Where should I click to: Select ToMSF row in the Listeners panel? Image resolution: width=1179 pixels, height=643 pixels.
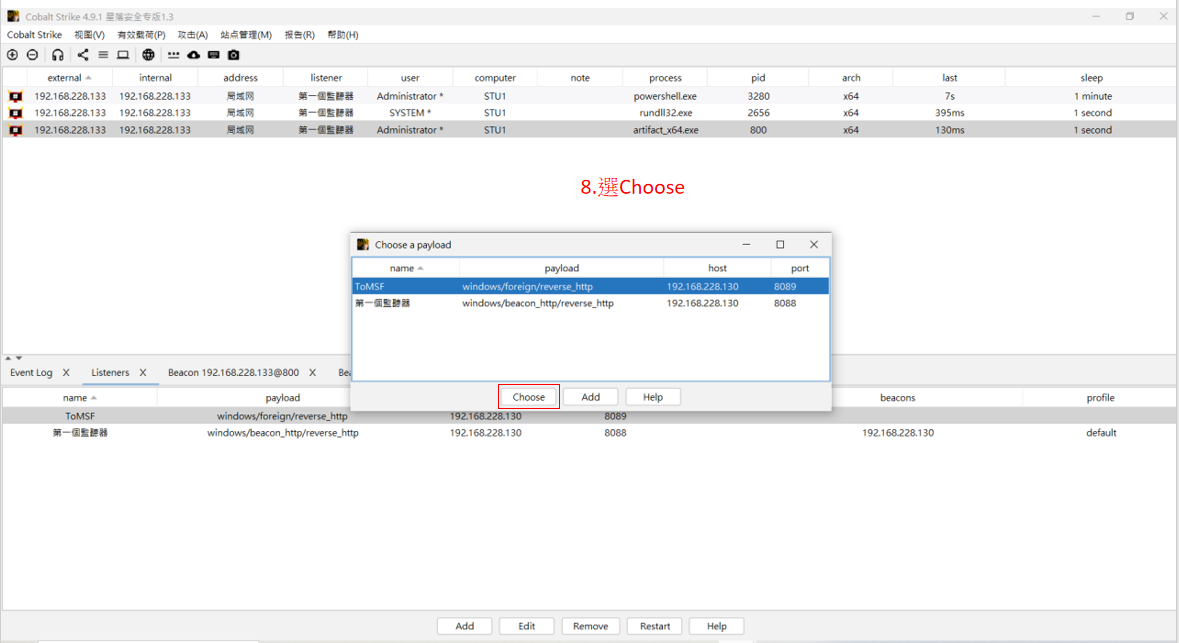coord(590,416)
